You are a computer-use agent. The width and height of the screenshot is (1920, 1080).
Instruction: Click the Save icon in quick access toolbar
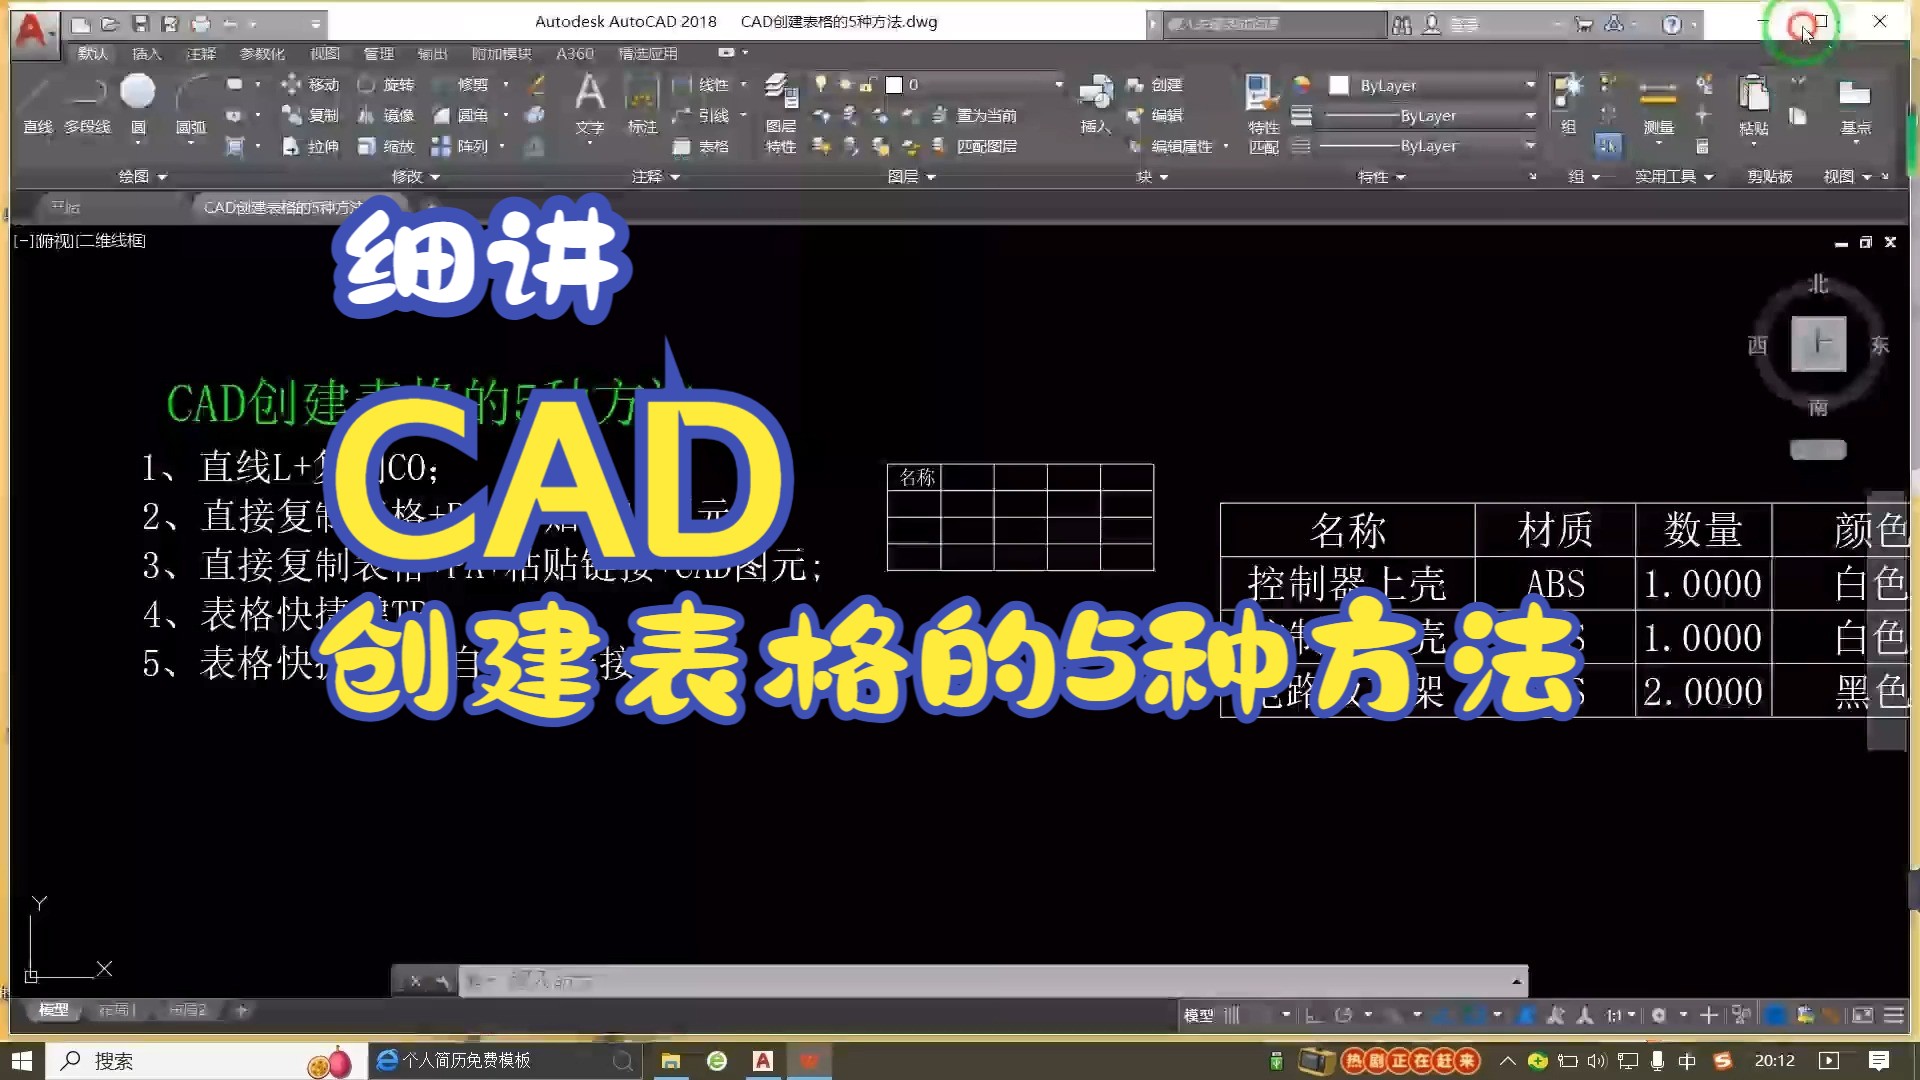(x=140, y=24)
